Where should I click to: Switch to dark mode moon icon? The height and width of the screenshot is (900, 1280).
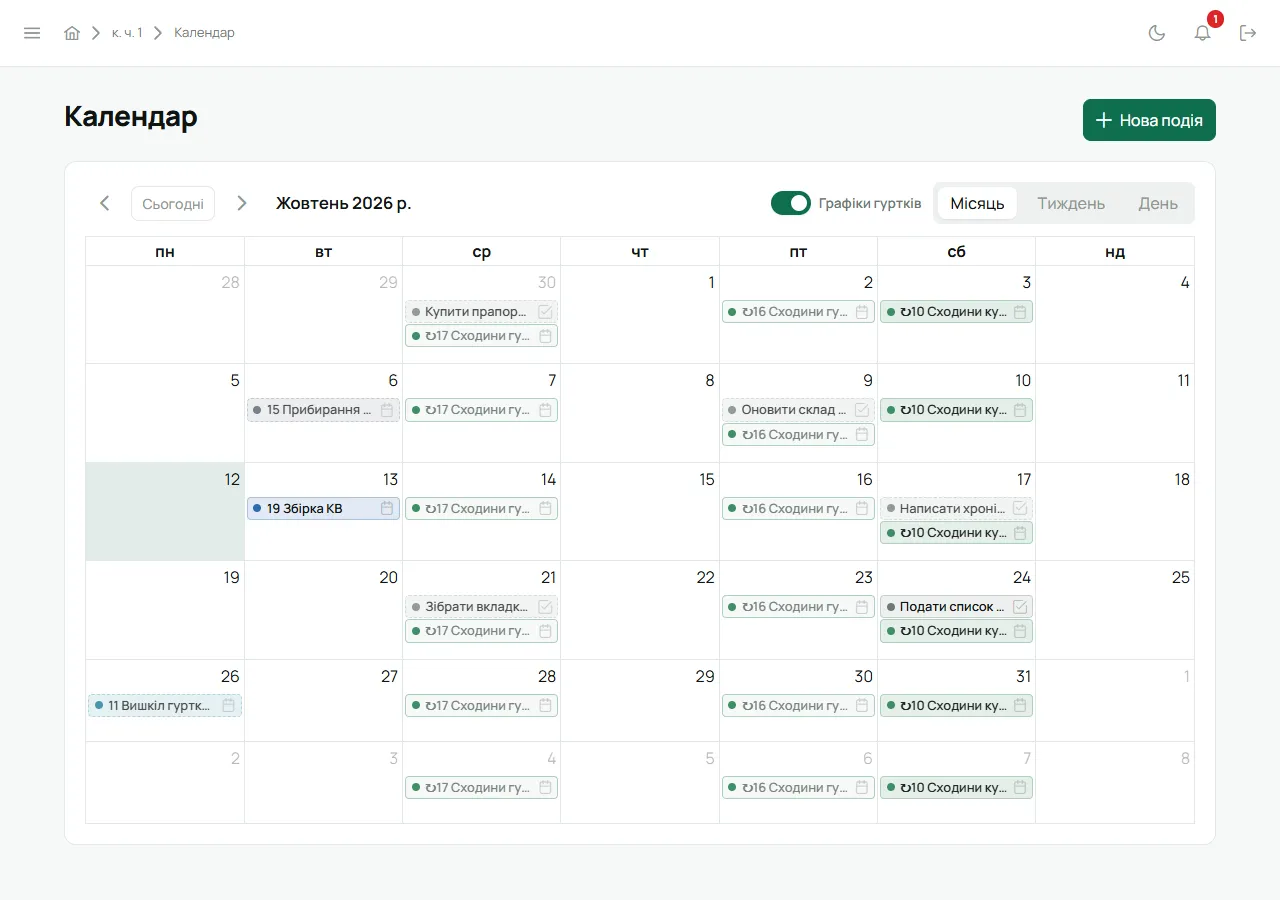[x=1157, y=33]
